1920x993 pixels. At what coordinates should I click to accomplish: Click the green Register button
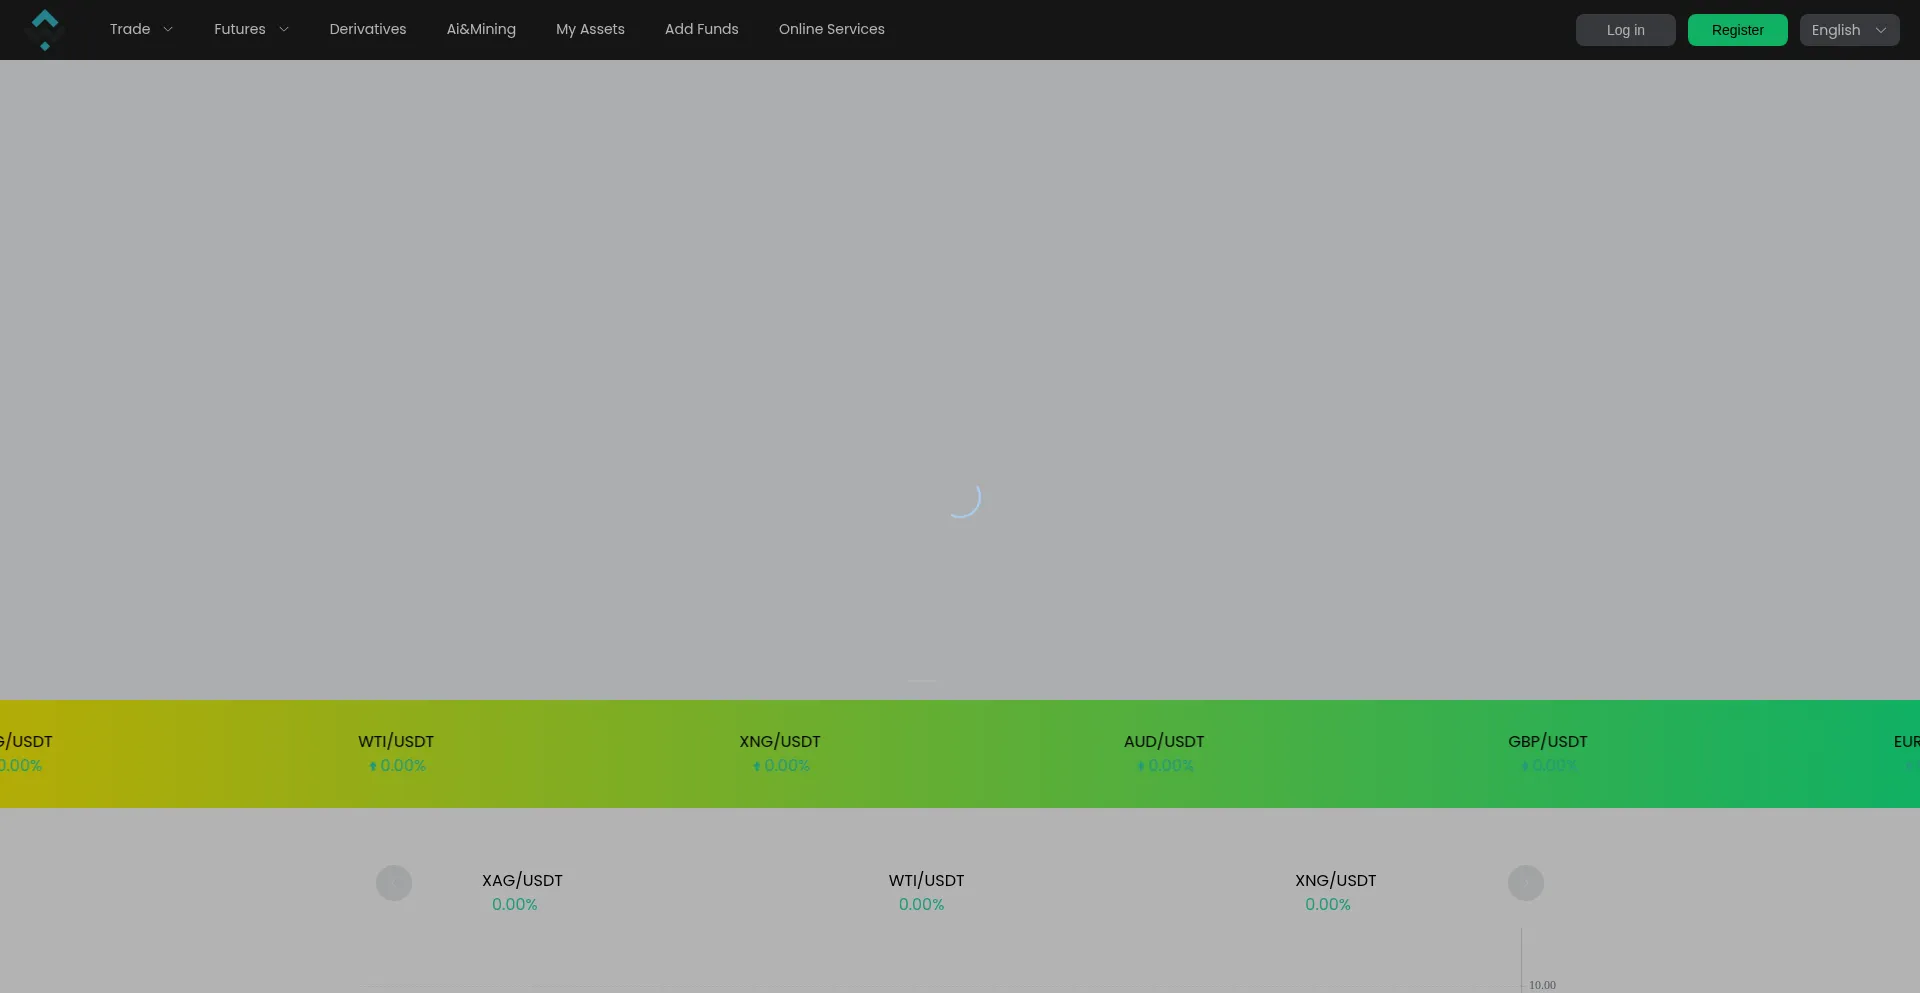point(1737,30)
